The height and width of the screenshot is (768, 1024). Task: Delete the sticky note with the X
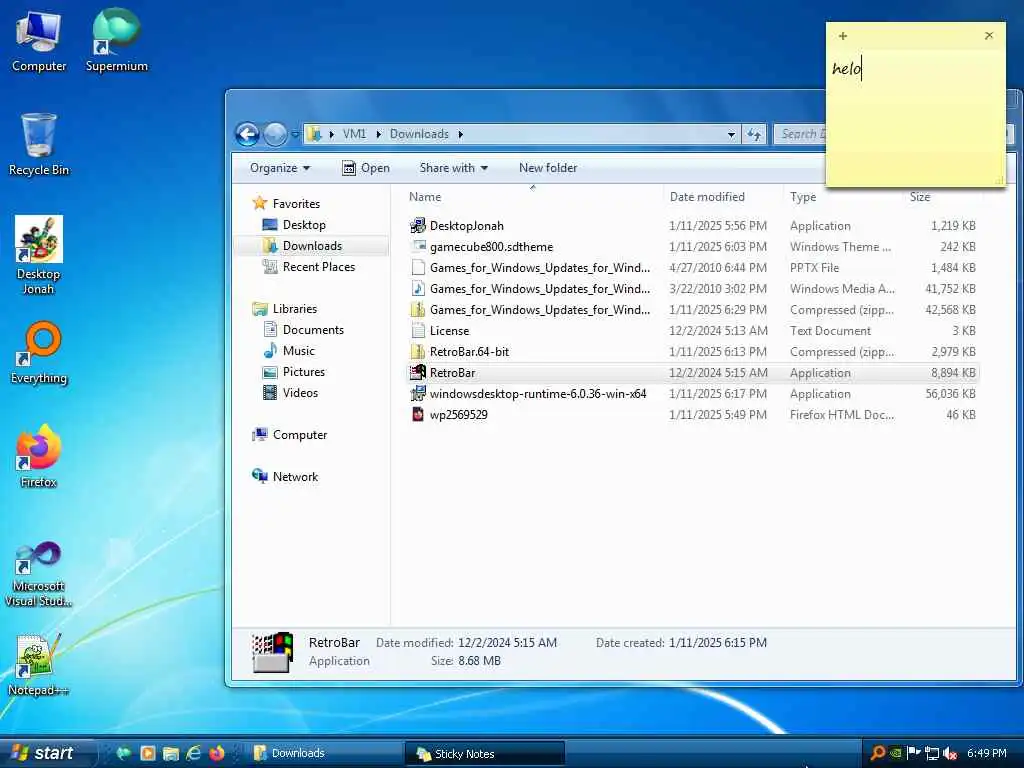989,35
